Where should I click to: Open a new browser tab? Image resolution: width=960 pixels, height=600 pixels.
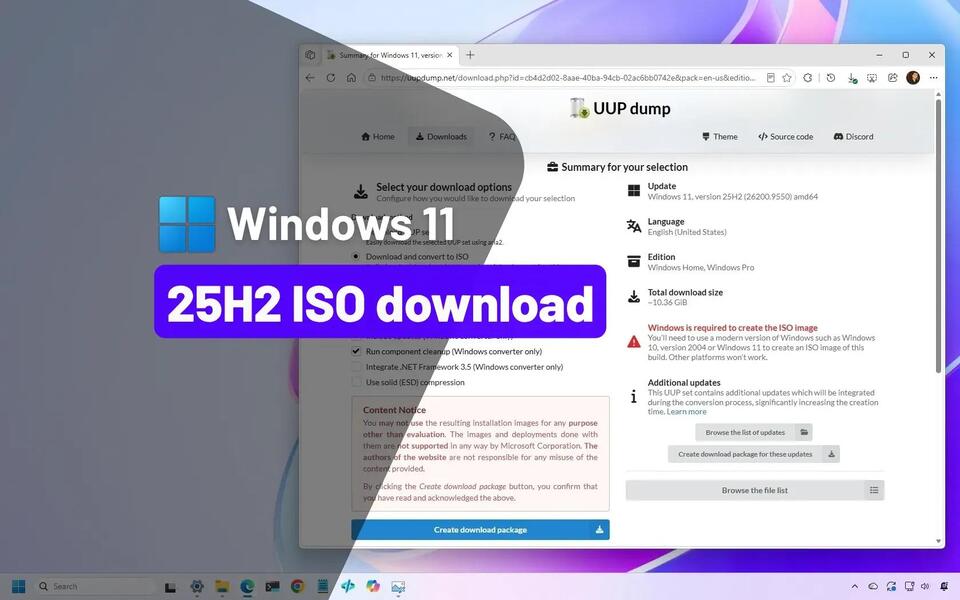pos(470,55)
